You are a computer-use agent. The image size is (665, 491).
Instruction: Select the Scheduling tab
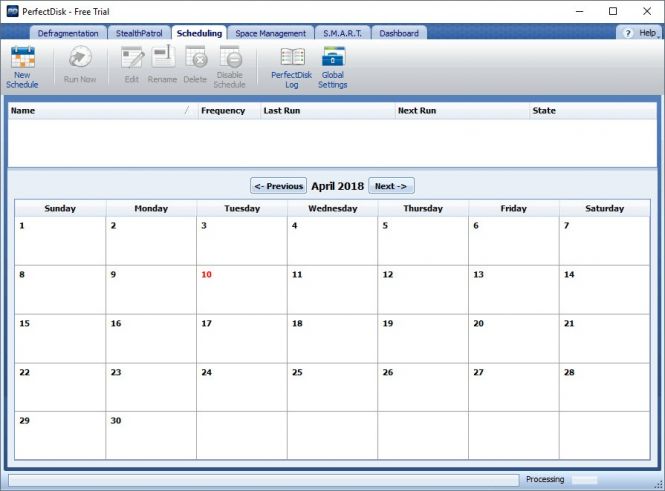(199, 33)
